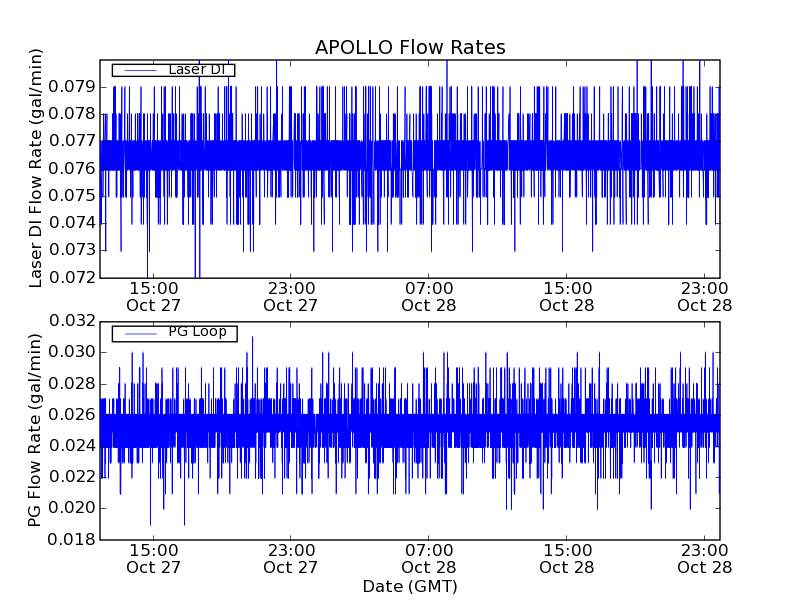Click the PG Flow Rate y-axis label
Screen dimensions: 800x600
[36, 431]
